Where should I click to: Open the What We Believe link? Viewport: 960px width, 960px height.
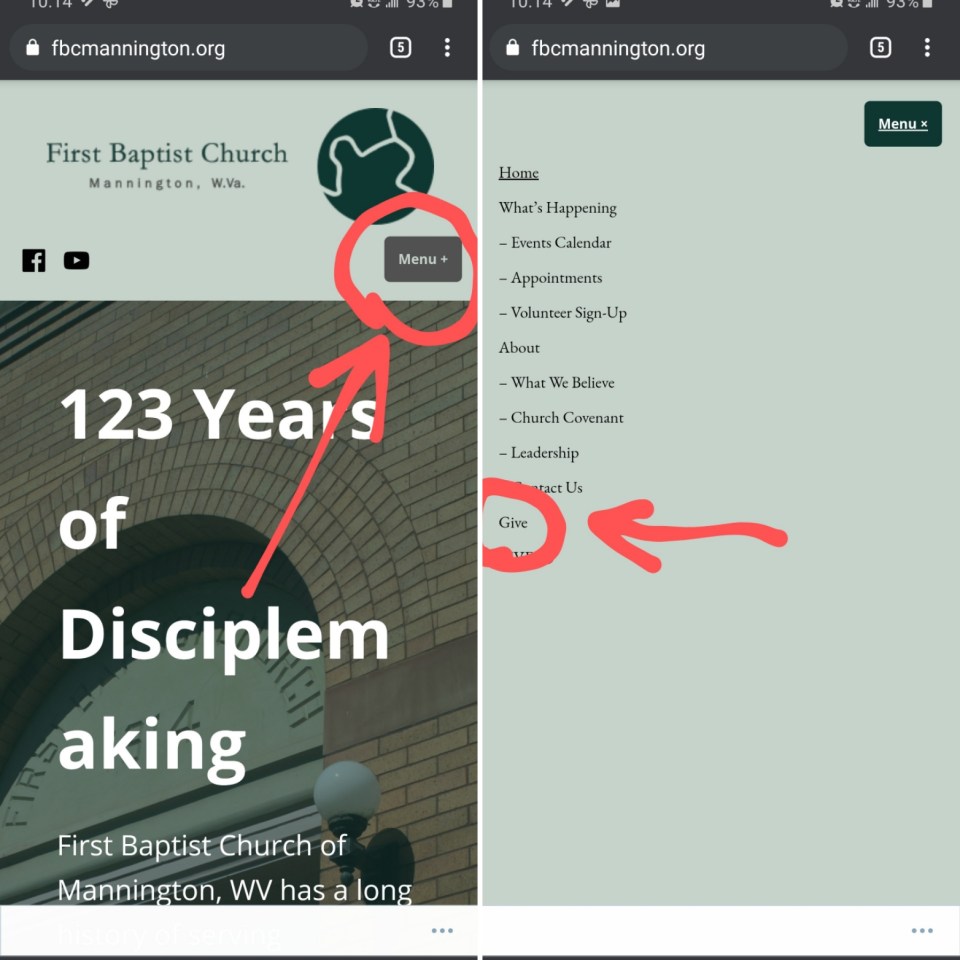[557, 383]
